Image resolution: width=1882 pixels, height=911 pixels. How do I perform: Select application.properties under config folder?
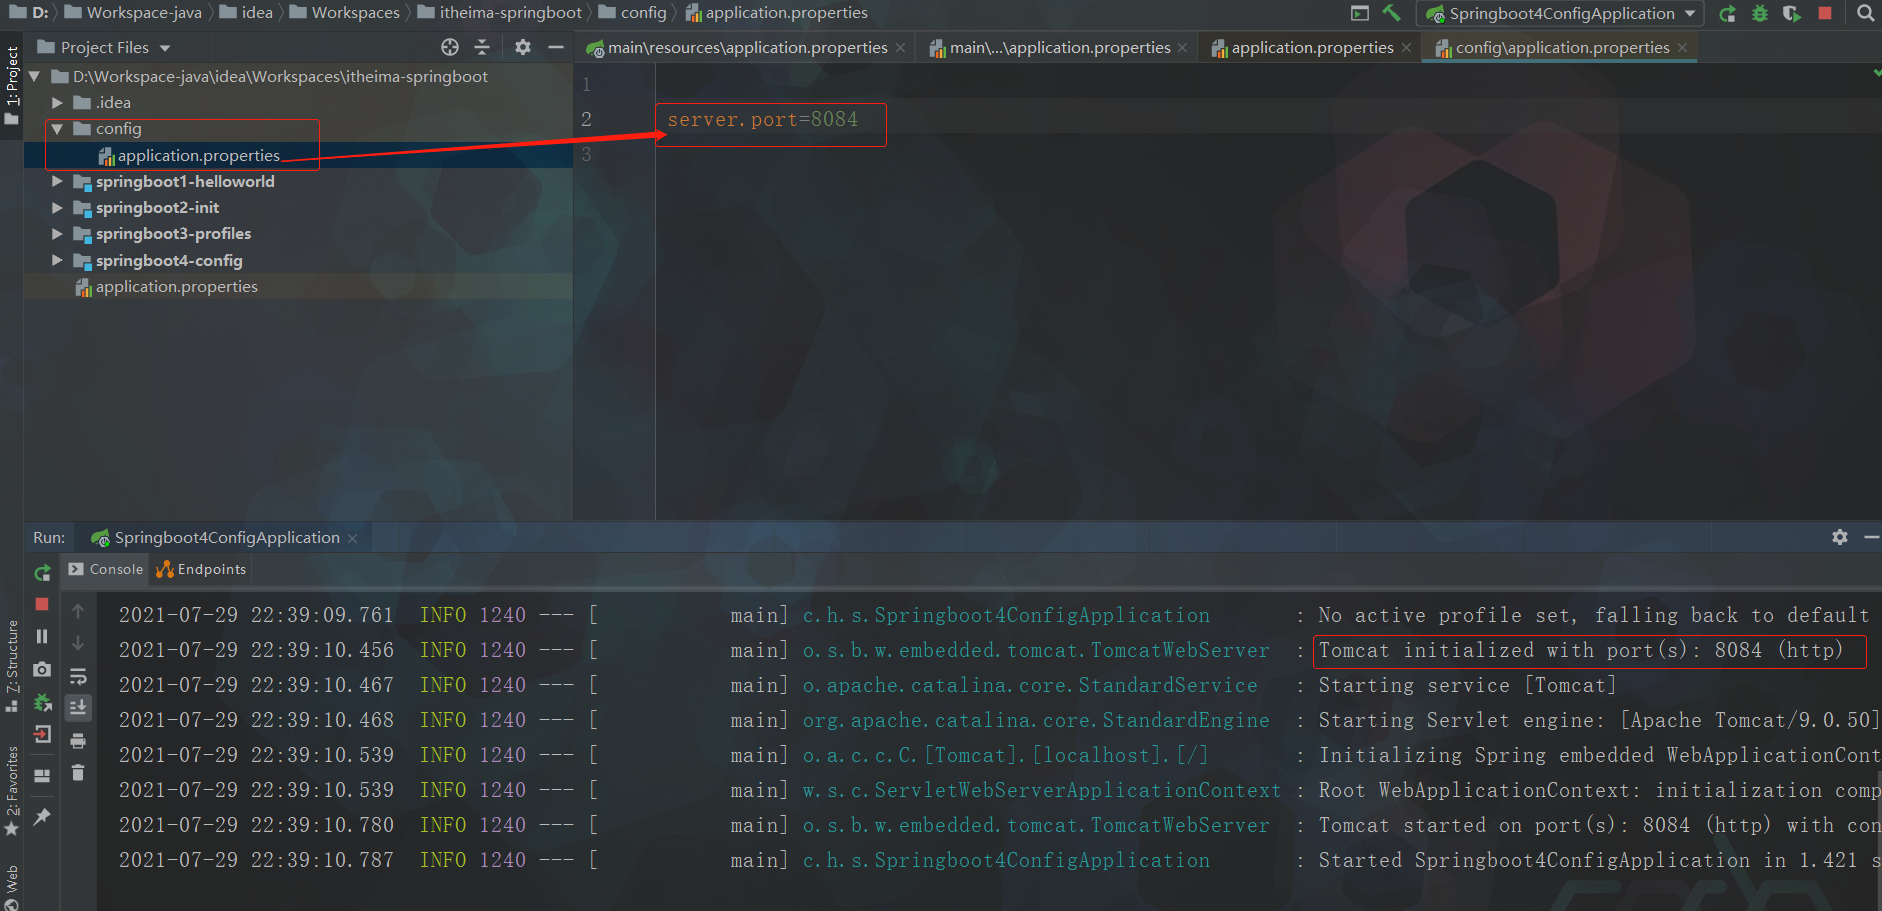pos(189,155)
